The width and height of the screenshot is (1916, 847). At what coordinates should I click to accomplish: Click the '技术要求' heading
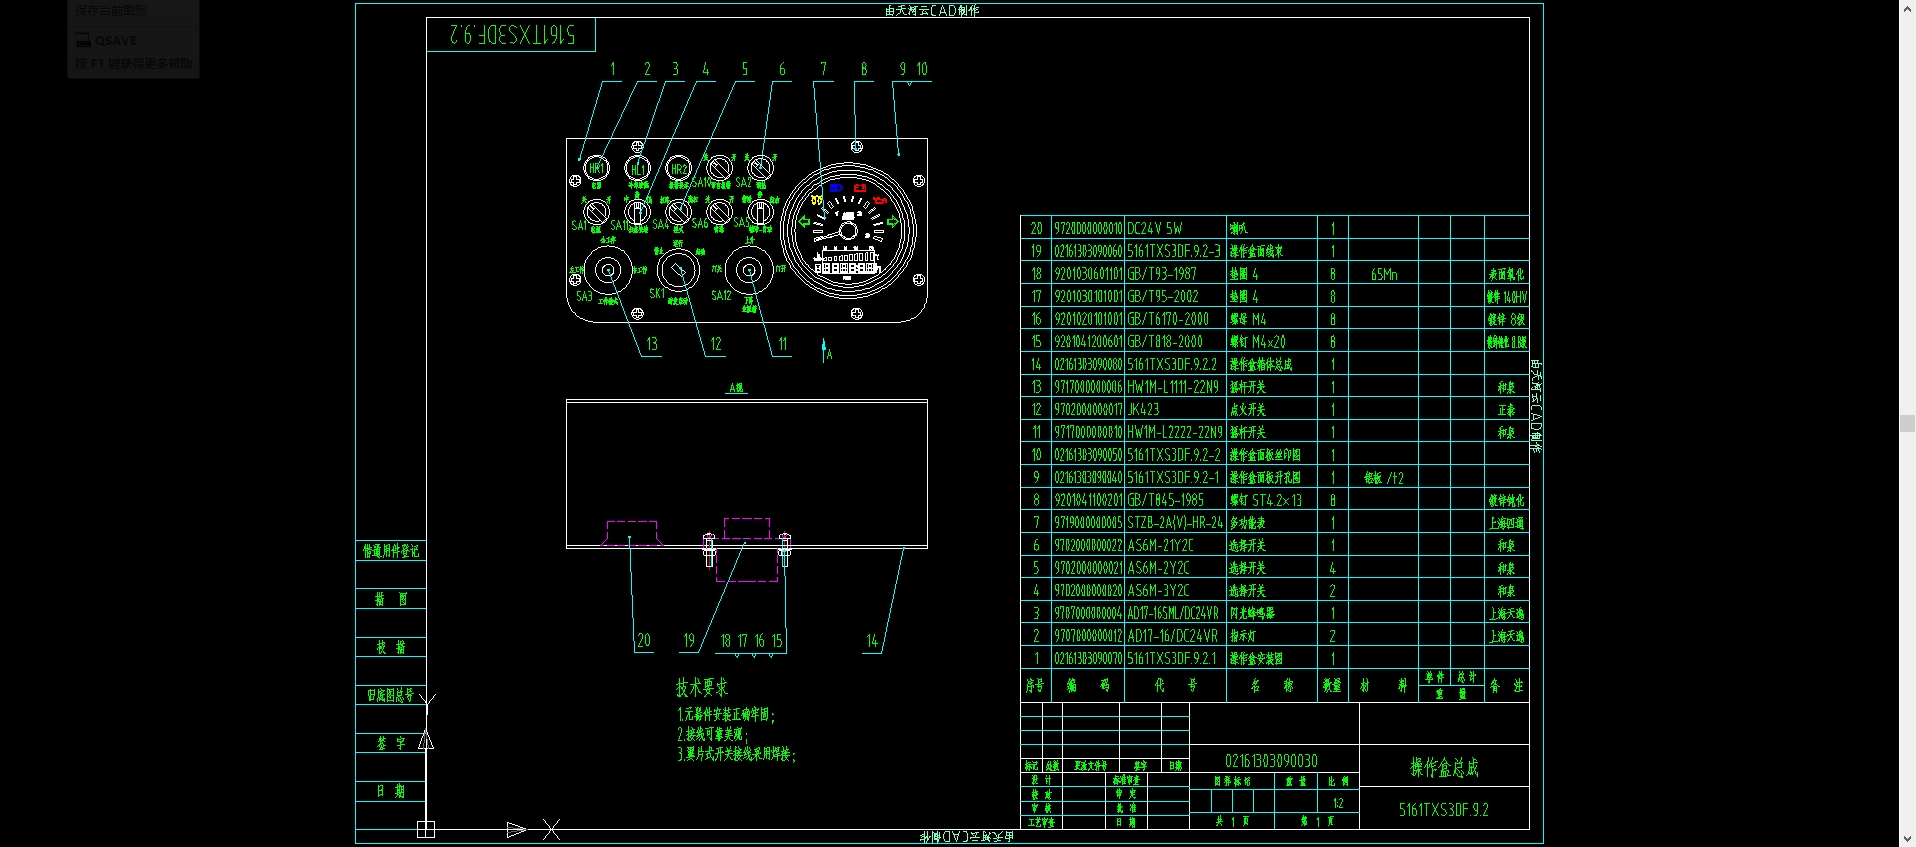point(702,688)
